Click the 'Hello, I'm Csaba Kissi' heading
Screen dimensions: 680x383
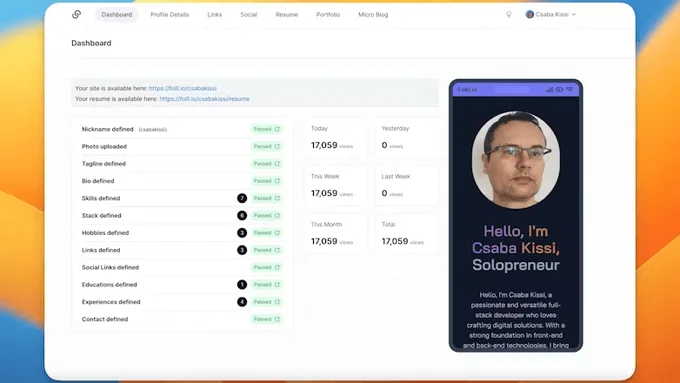pyautogui.click(x=516, y=239)
